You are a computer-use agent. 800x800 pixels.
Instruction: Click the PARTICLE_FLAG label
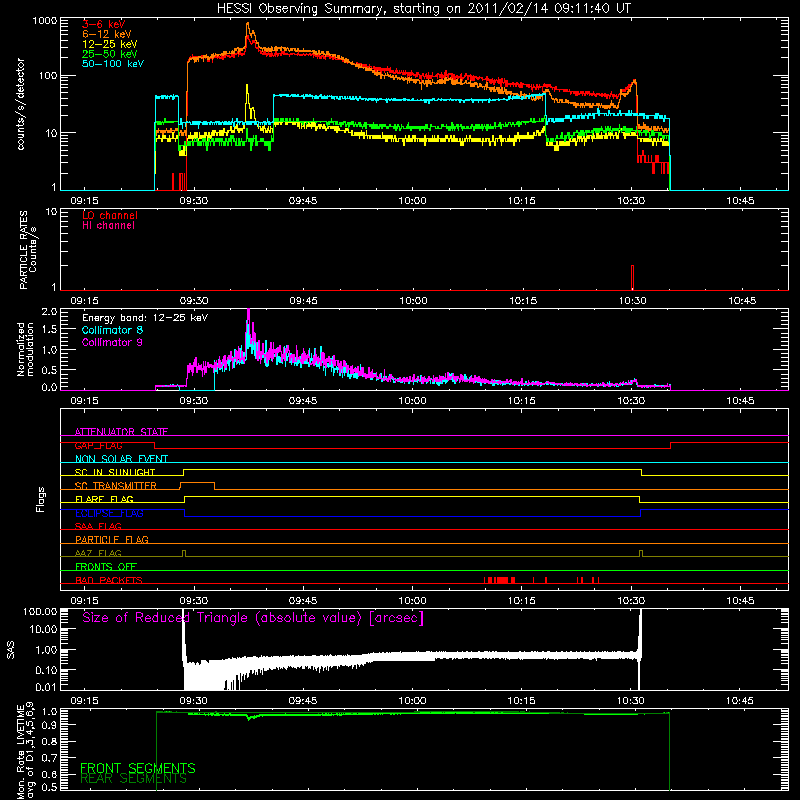[112, 539]
